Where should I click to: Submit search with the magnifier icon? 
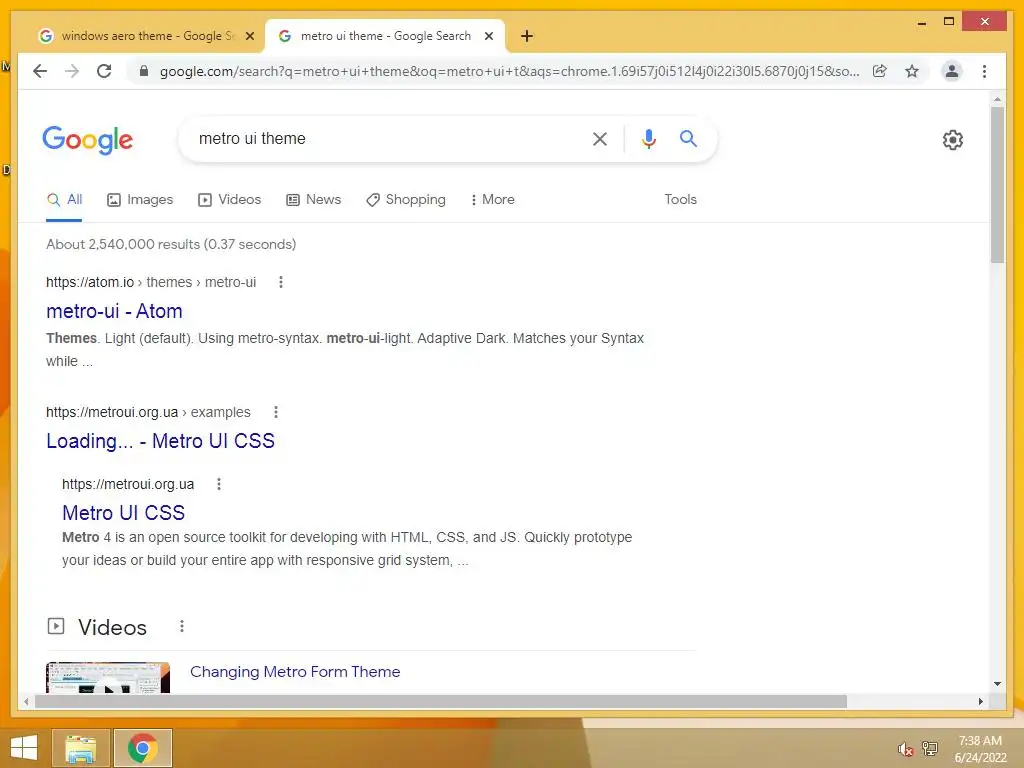(x=688, y=138)
